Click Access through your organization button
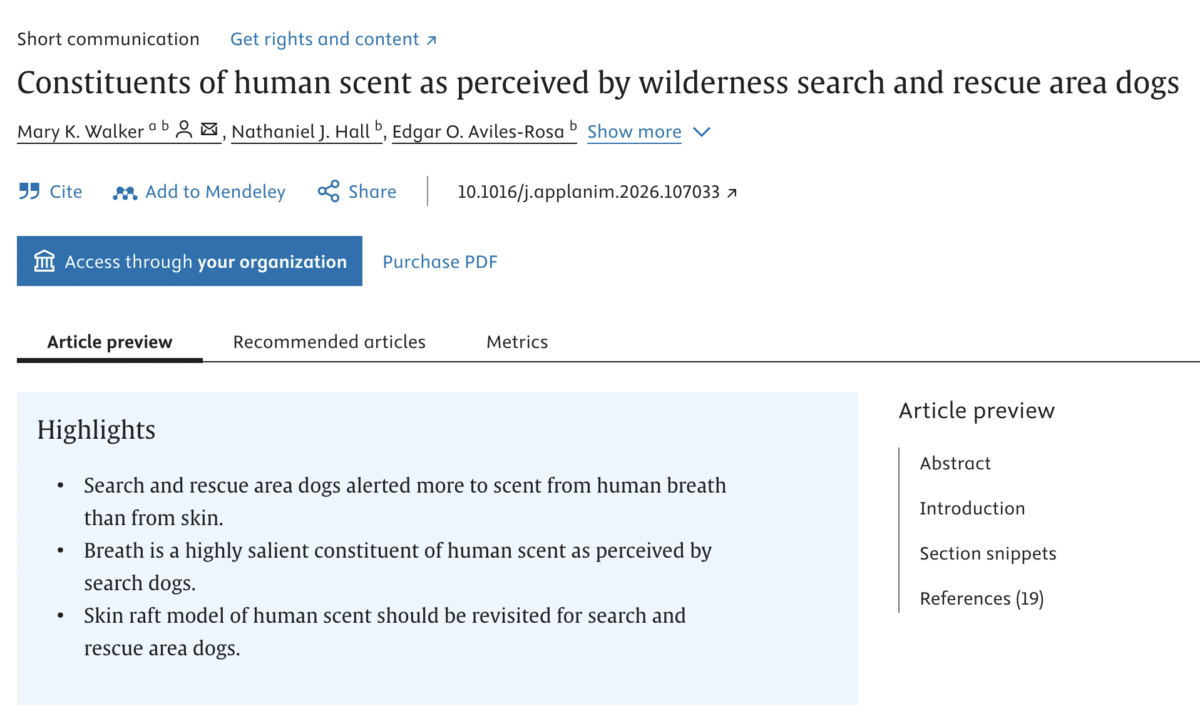 pos(190,261)
